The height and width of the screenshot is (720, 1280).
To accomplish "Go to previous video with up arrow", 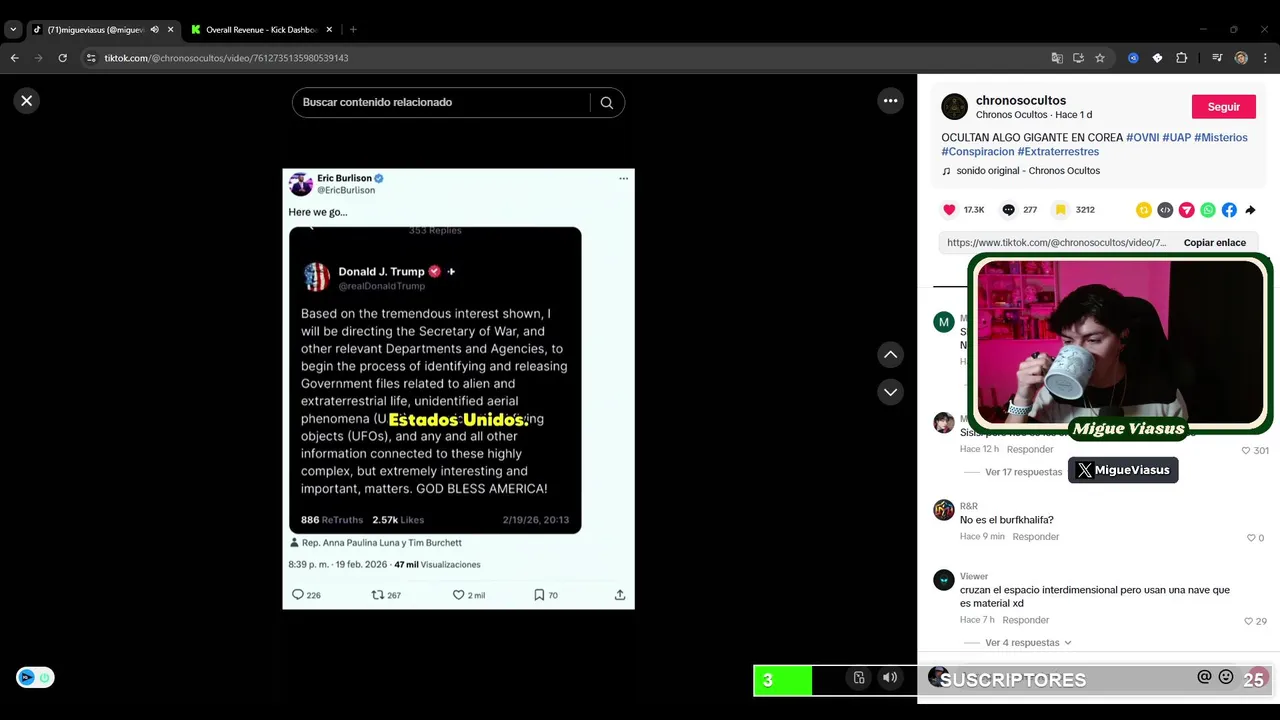I will pos(890,355).
